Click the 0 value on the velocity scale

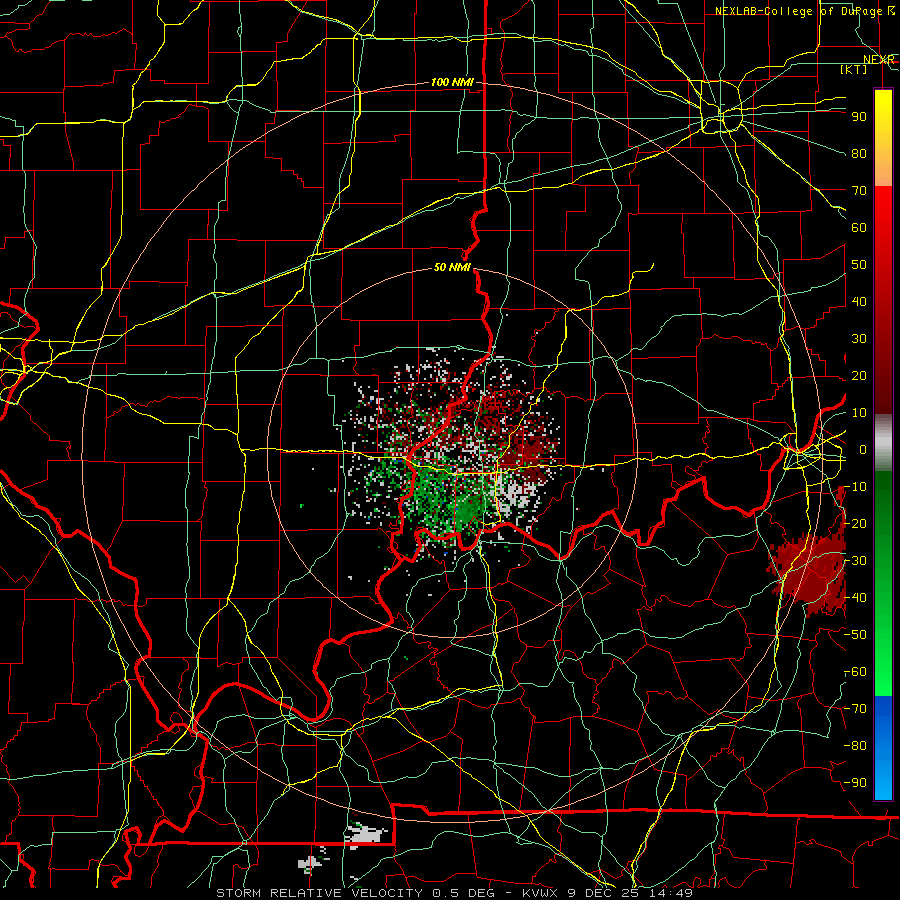coord(863,449)
